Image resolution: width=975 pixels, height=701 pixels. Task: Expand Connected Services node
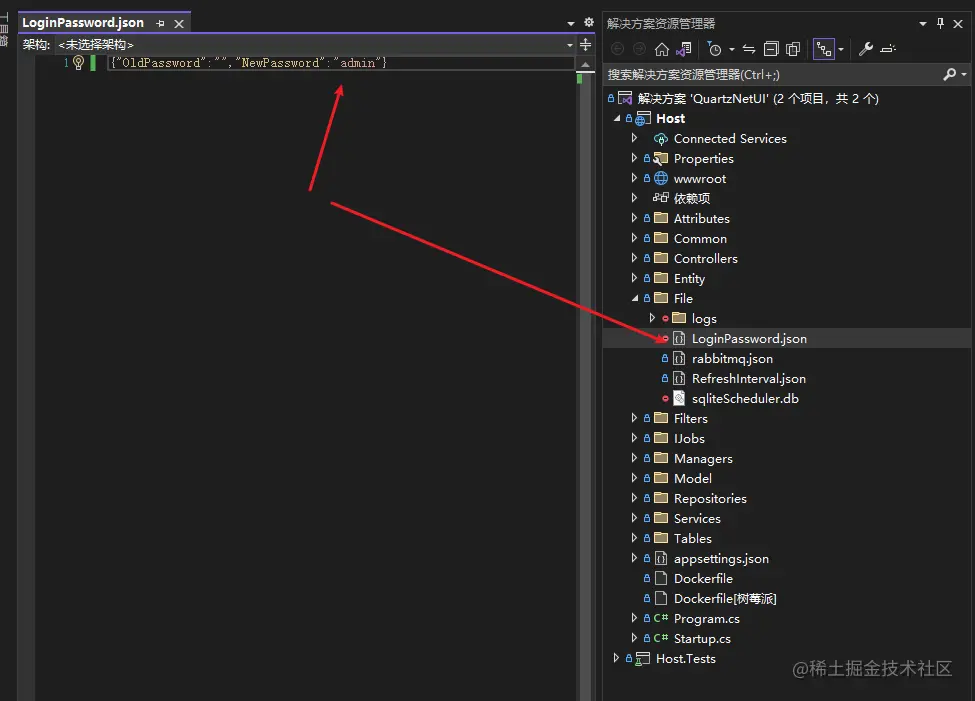coord(634,138)
